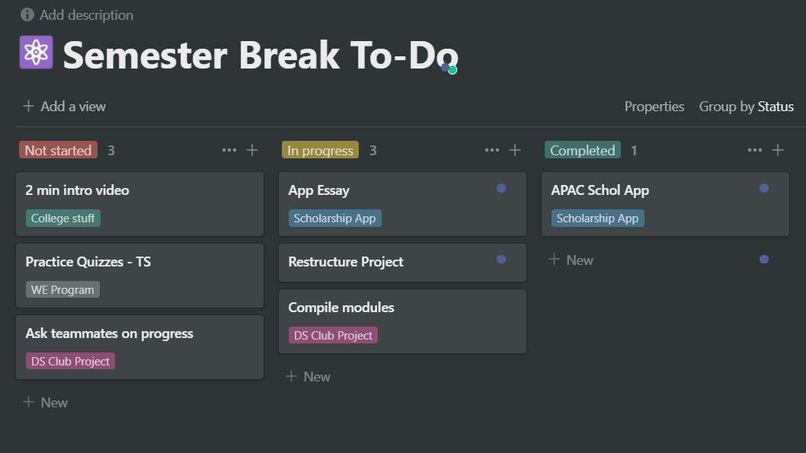Click Add a view
806x453 pixels.
point(64,106)
